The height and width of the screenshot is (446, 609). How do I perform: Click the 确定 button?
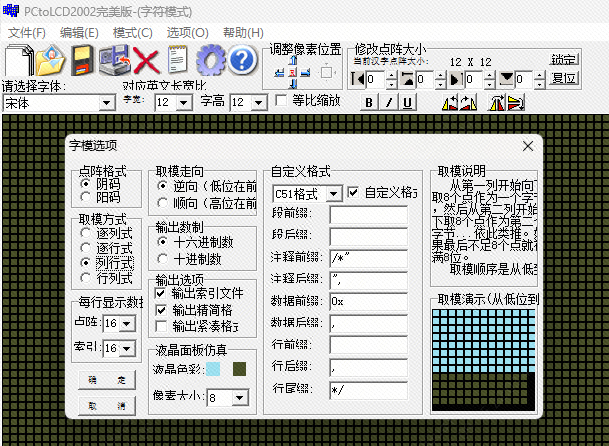pyautogui.click(x=107, y=380)
